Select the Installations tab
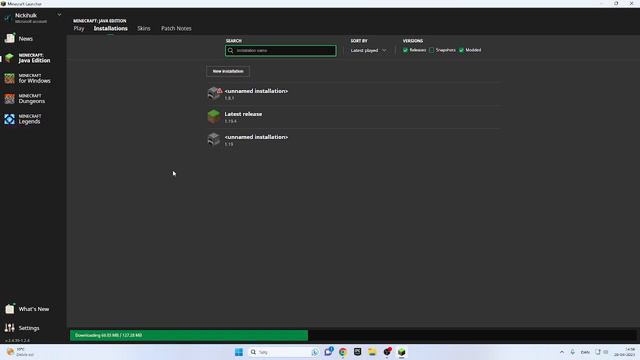The image size is (640, 360). pos(111,28)
